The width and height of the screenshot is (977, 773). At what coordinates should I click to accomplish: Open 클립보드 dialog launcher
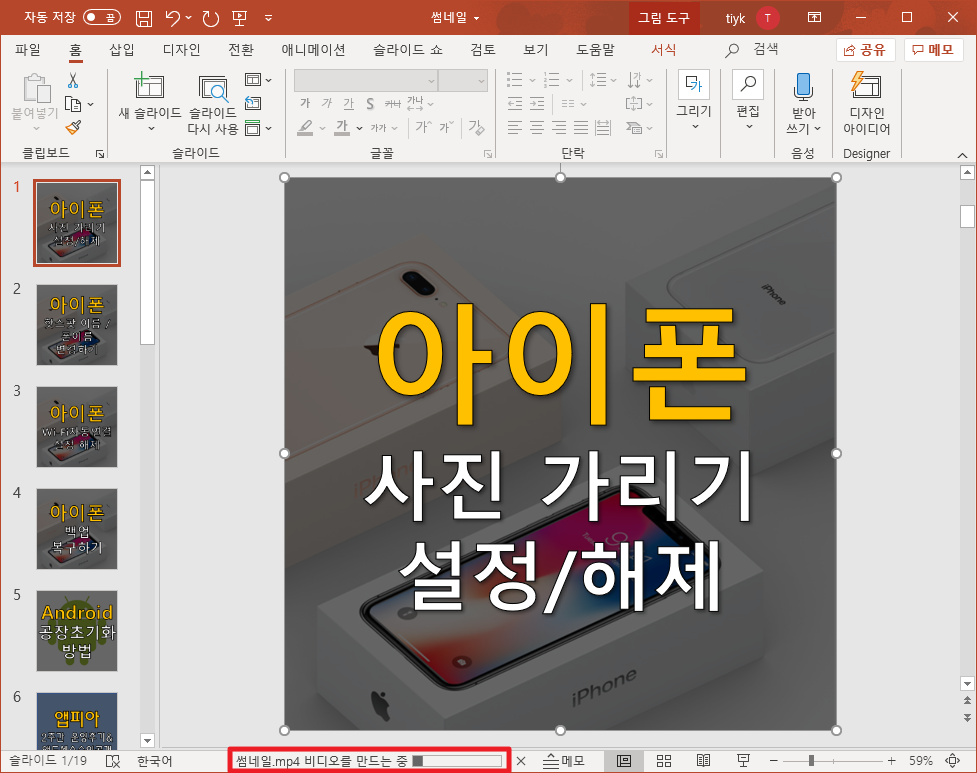(x=100, y=154)
